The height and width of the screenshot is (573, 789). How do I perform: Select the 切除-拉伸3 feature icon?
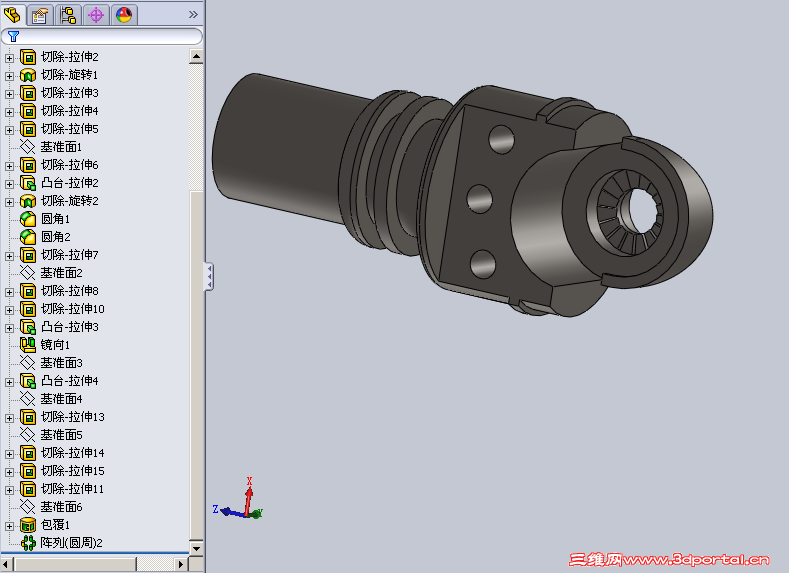(x=28, y=93)
